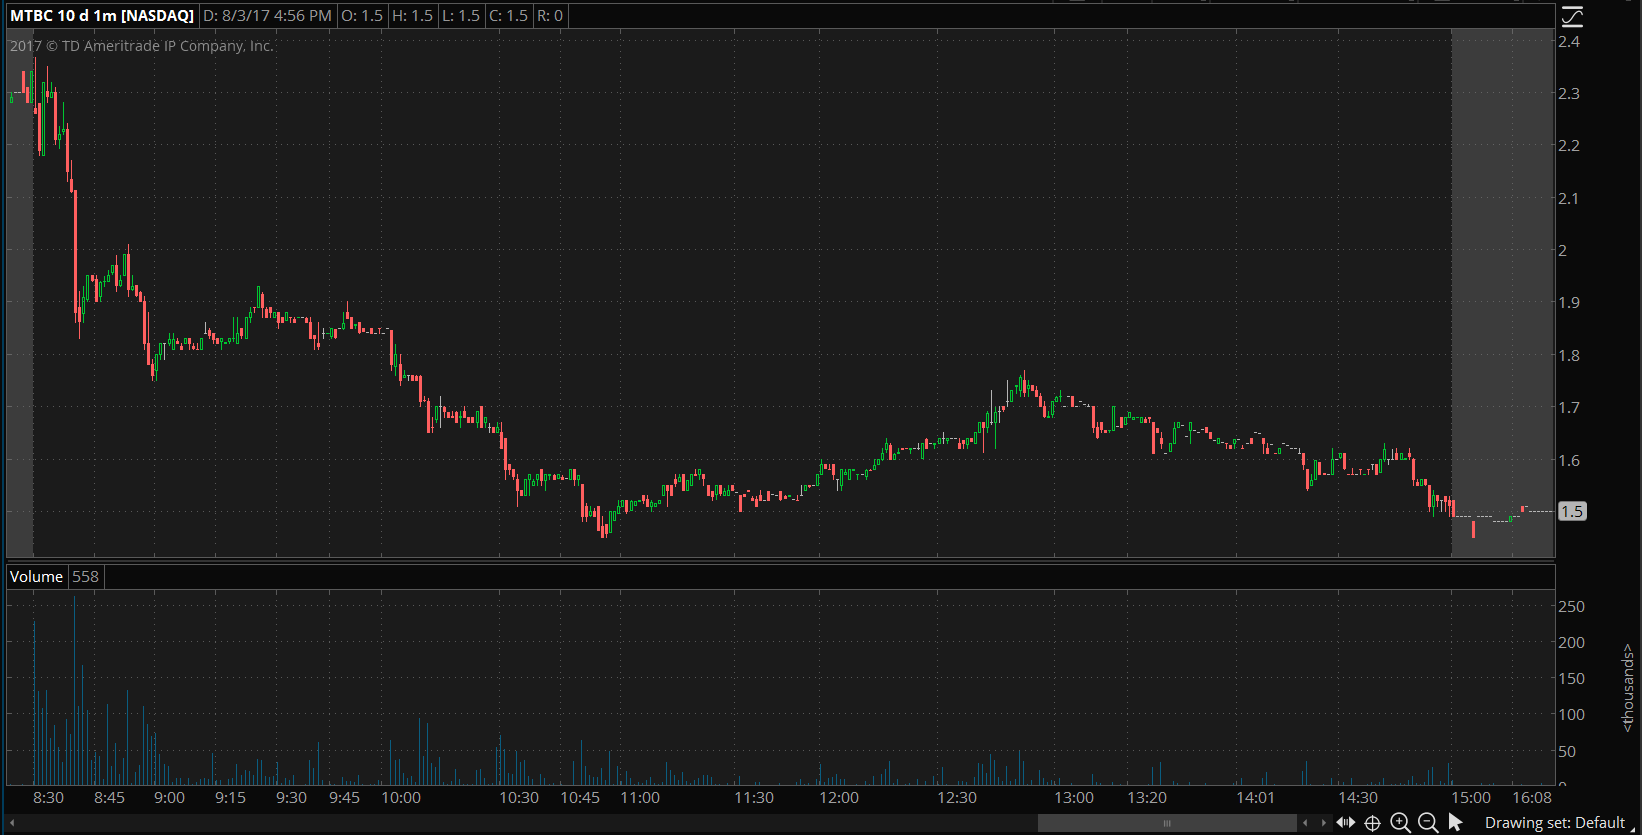The image size is (1642, 835).
Task: Click the MTBC 10 d 1m [NASDAQ] chart title
Action: coord(102,16)
